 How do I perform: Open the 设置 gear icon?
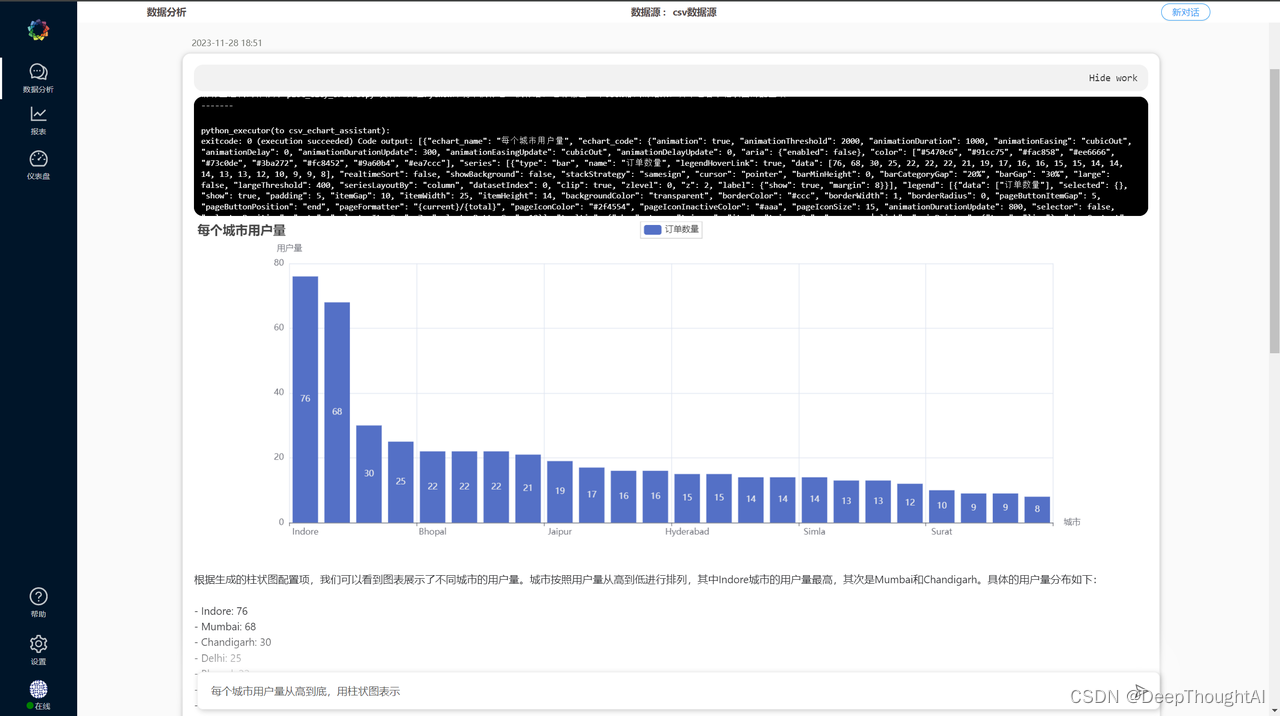point(38,643)
